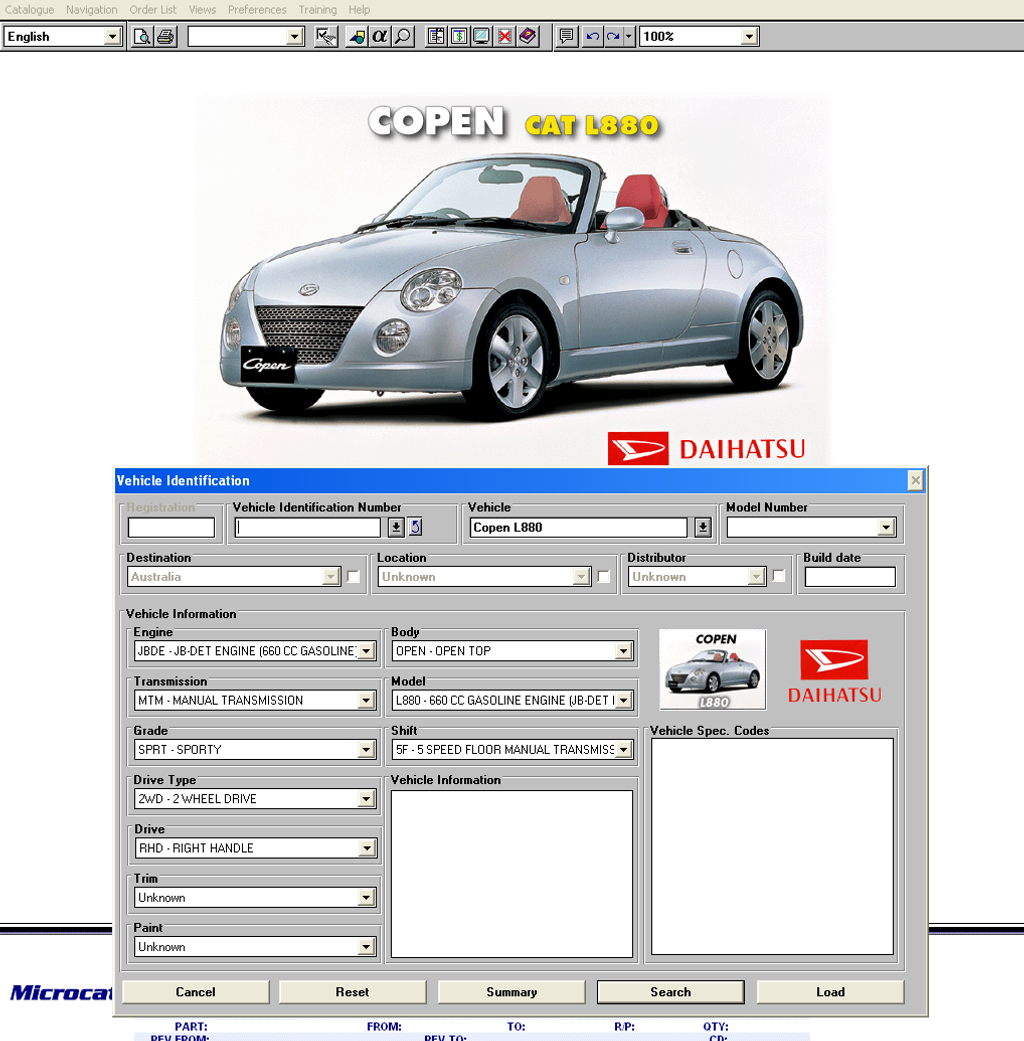
Task: Click the alpha symbol toolbar icon
Action: coord(379,37)
